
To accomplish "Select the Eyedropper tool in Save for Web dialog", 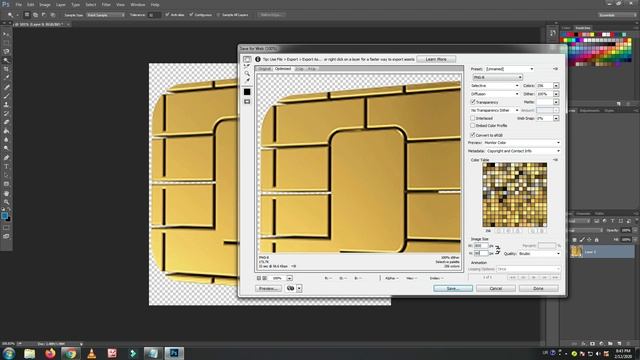I will pyautogui.click(x=247, y=80).
